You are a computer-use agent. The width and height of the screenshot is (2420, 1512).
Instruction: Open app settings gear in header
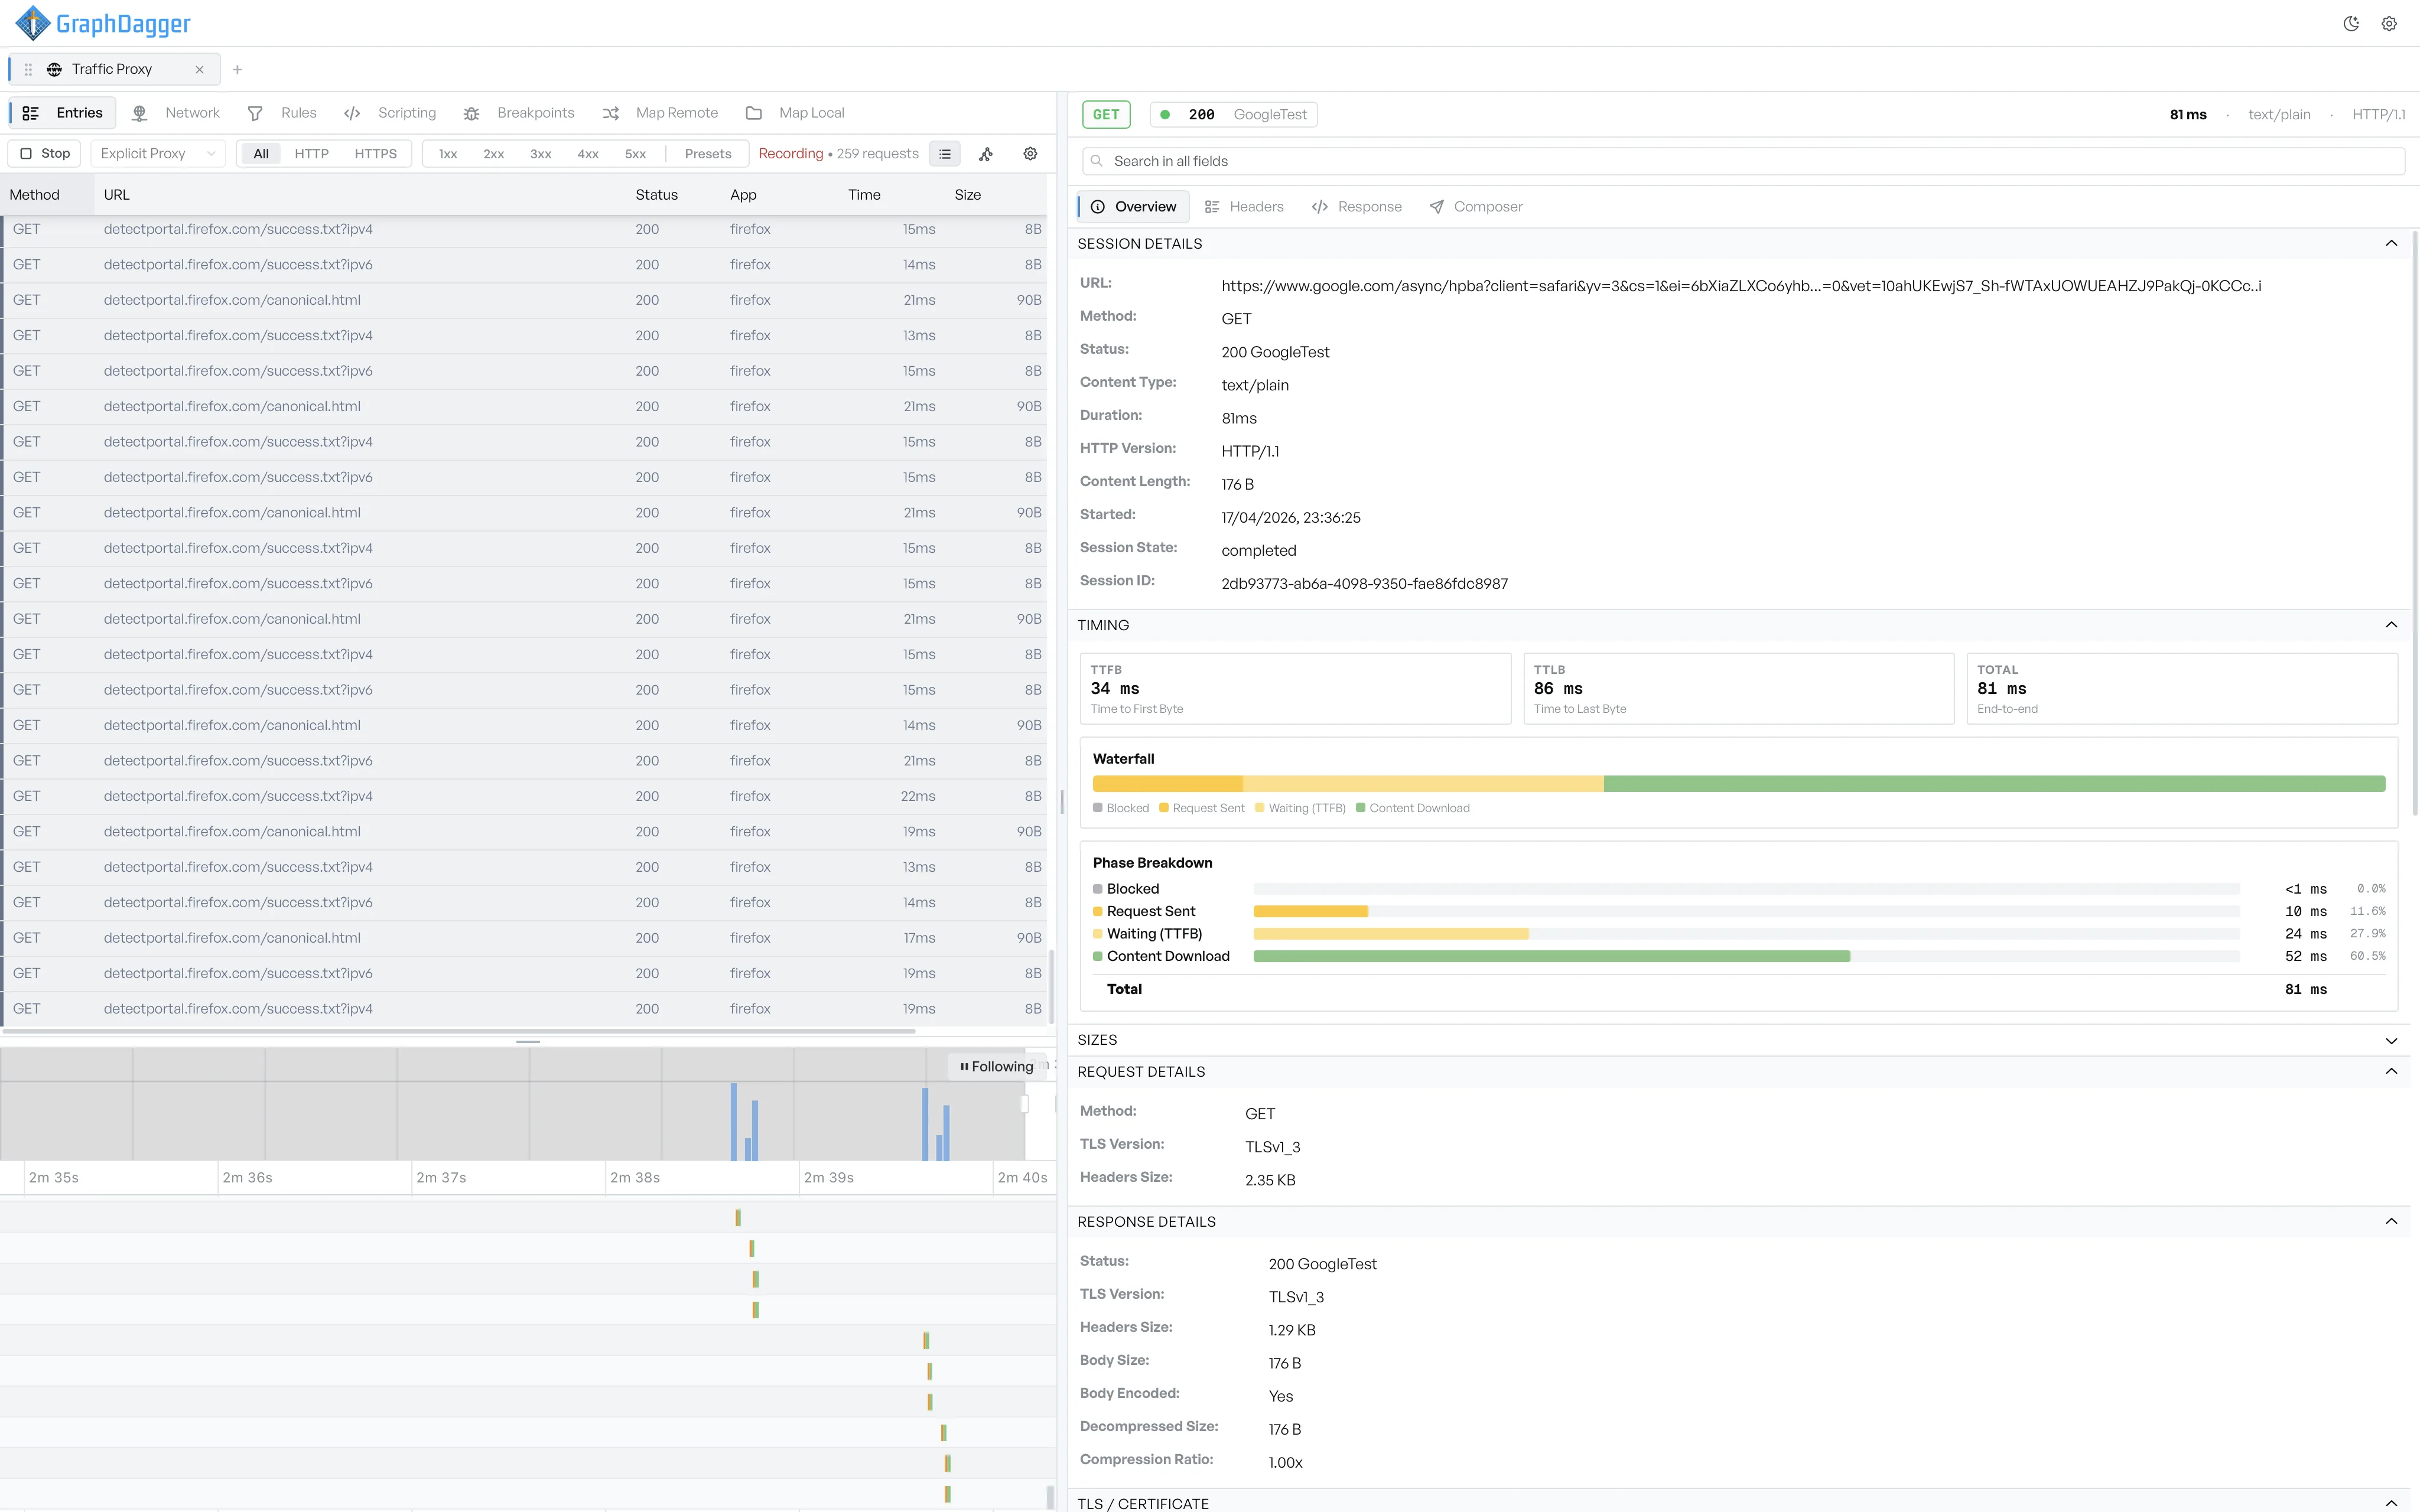coord(2389,24)
